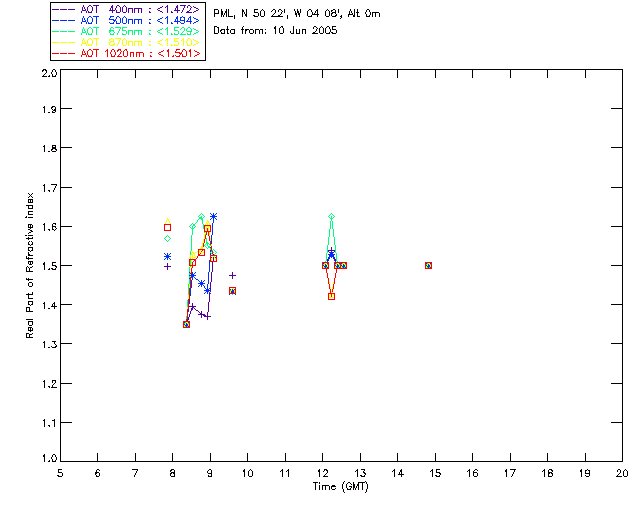640x512 pixels.
Task: Click the AOT 675nm legend entry
Action: (x=126, y=31)
